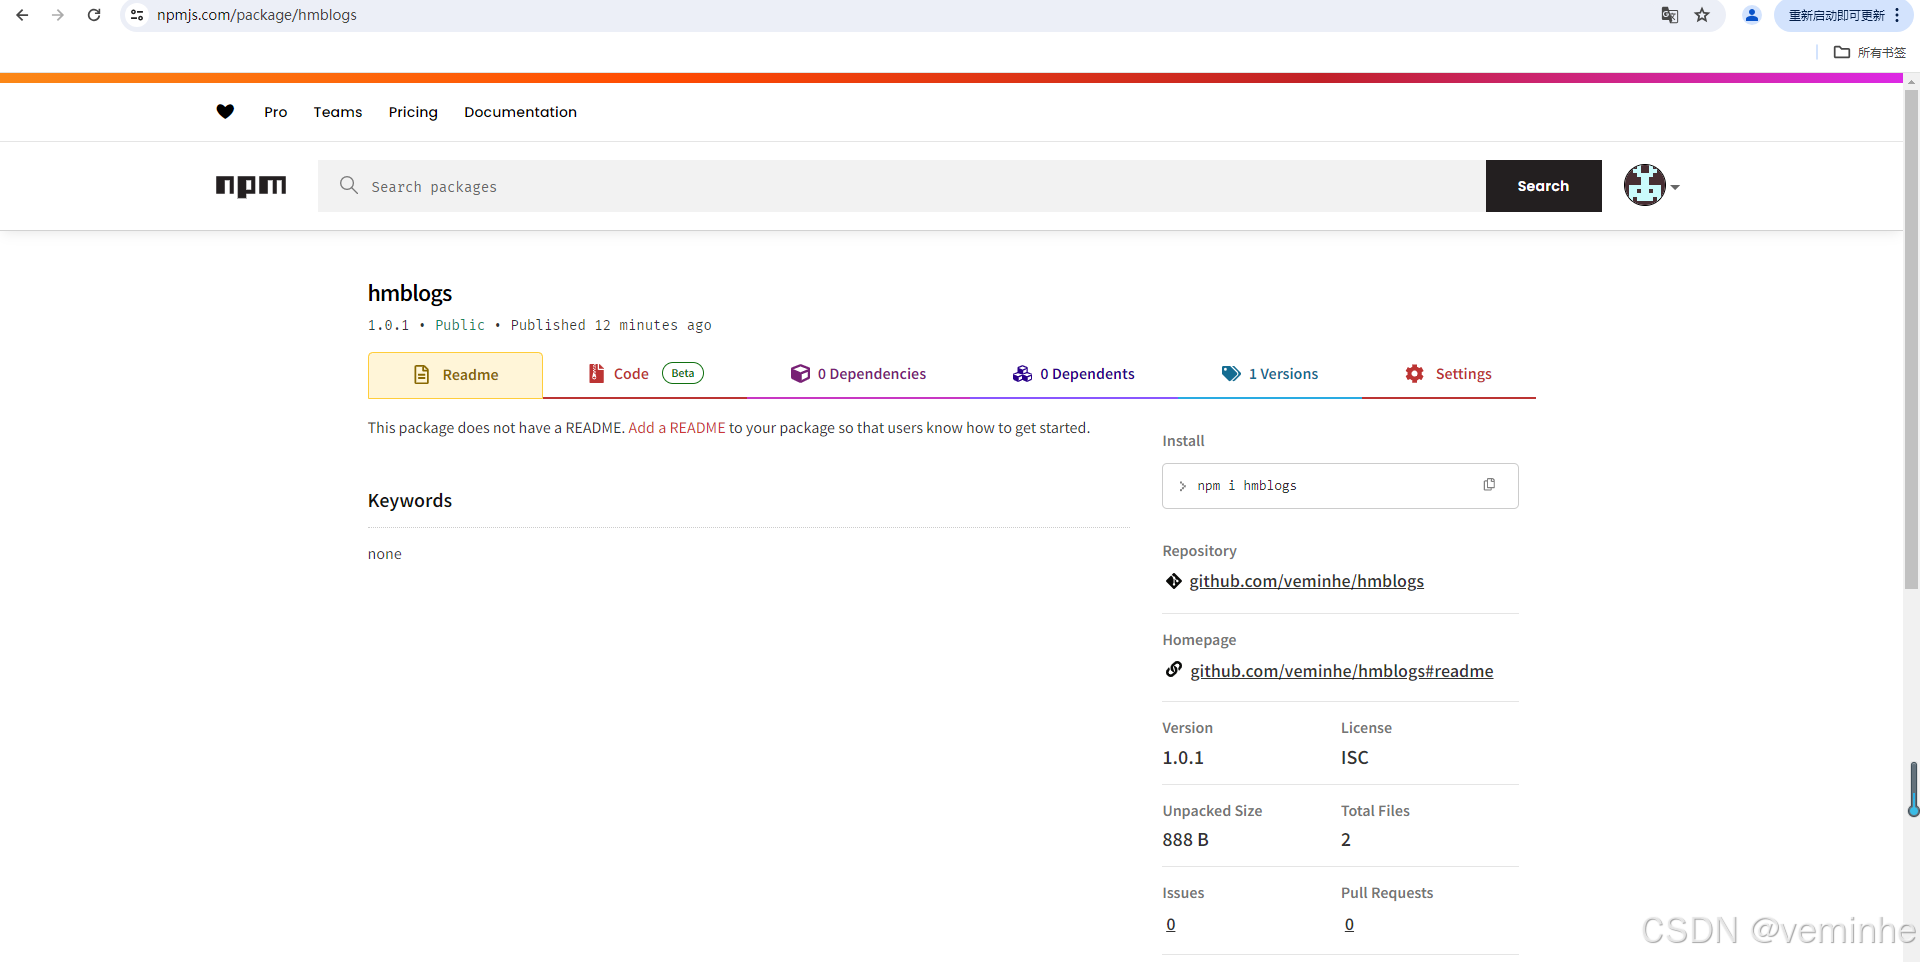This screenshot has height=962, width=1920.
Task: Click the browser forward arrow
Action: coord(58,15)
